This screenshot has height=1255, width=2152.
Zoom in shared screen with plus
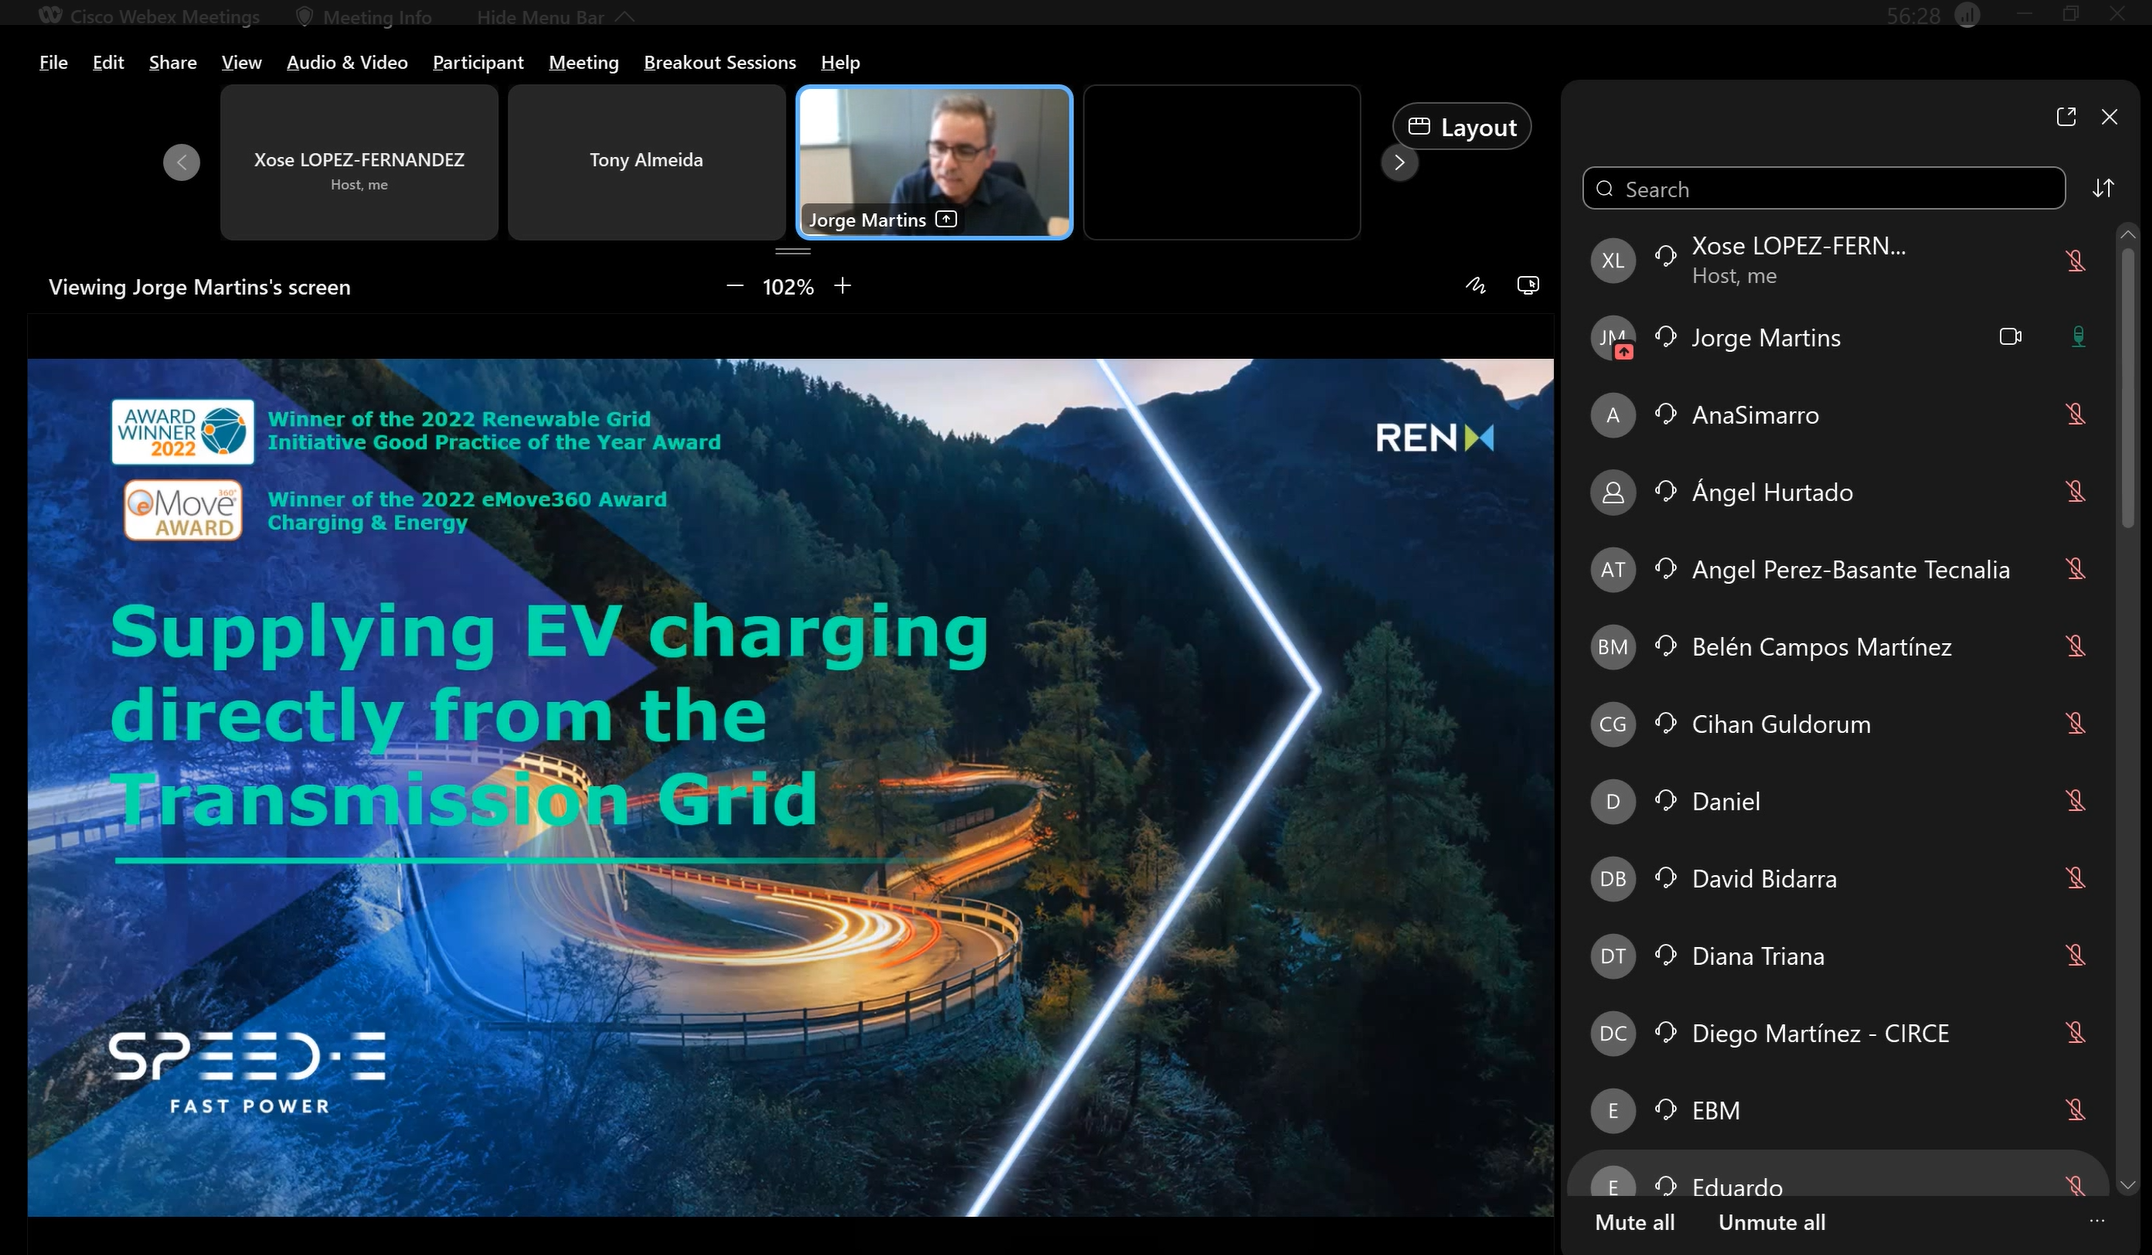pyautogui.click(x=843, y=286)
